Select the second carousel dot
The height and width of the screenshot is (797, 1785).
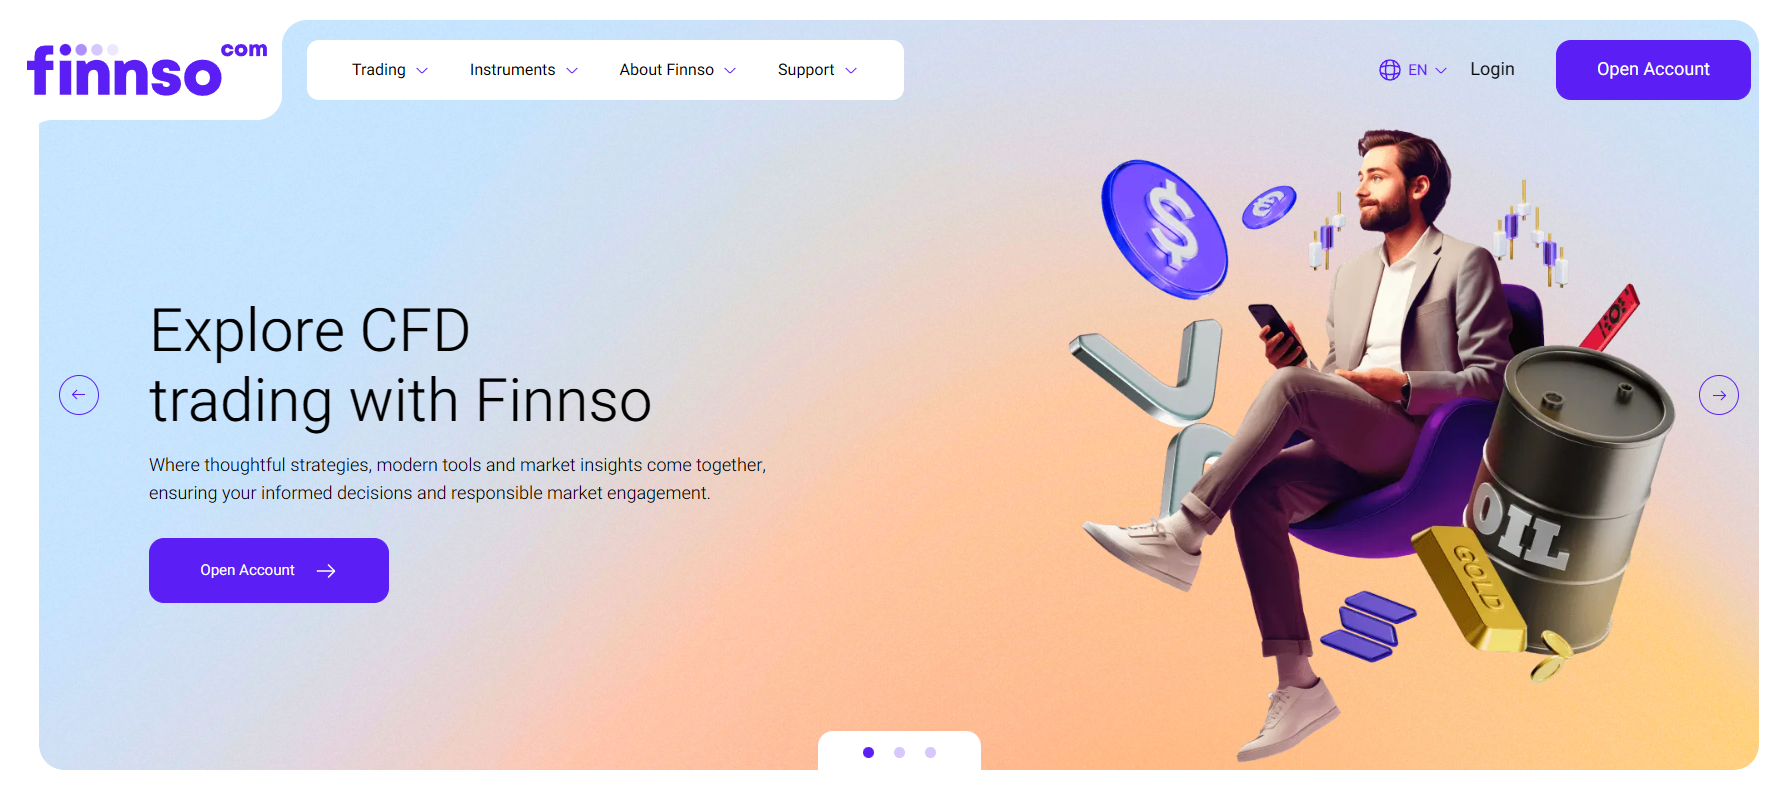[899, 752]
